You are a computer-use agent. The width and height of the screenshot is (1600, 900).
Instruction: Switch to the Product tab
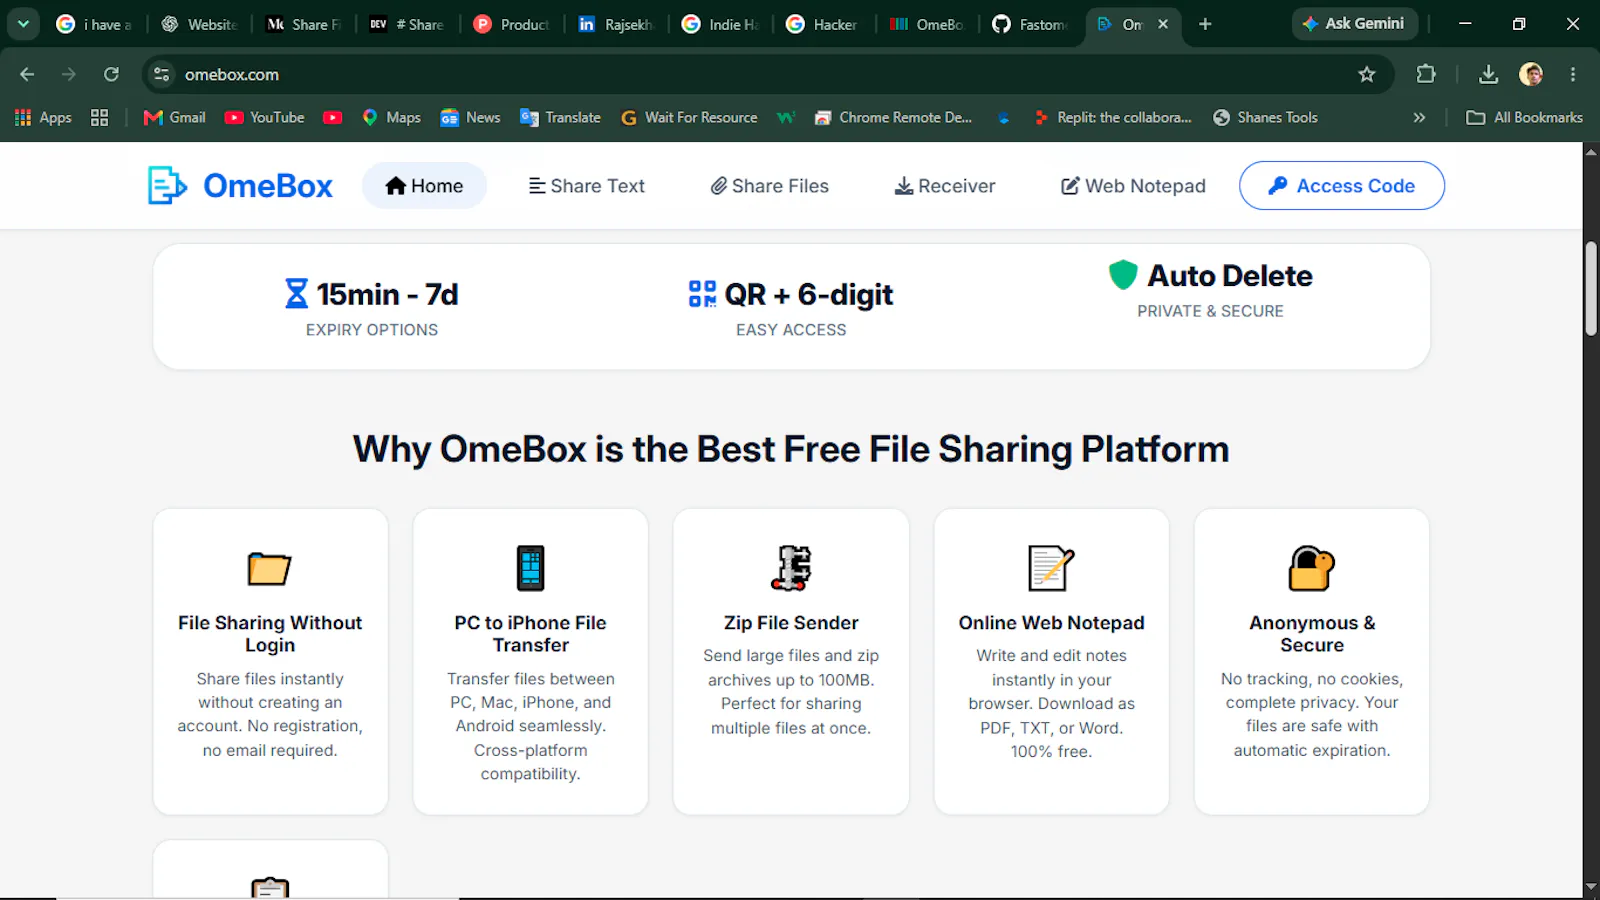pyautogui.click(x=512, y=24)
